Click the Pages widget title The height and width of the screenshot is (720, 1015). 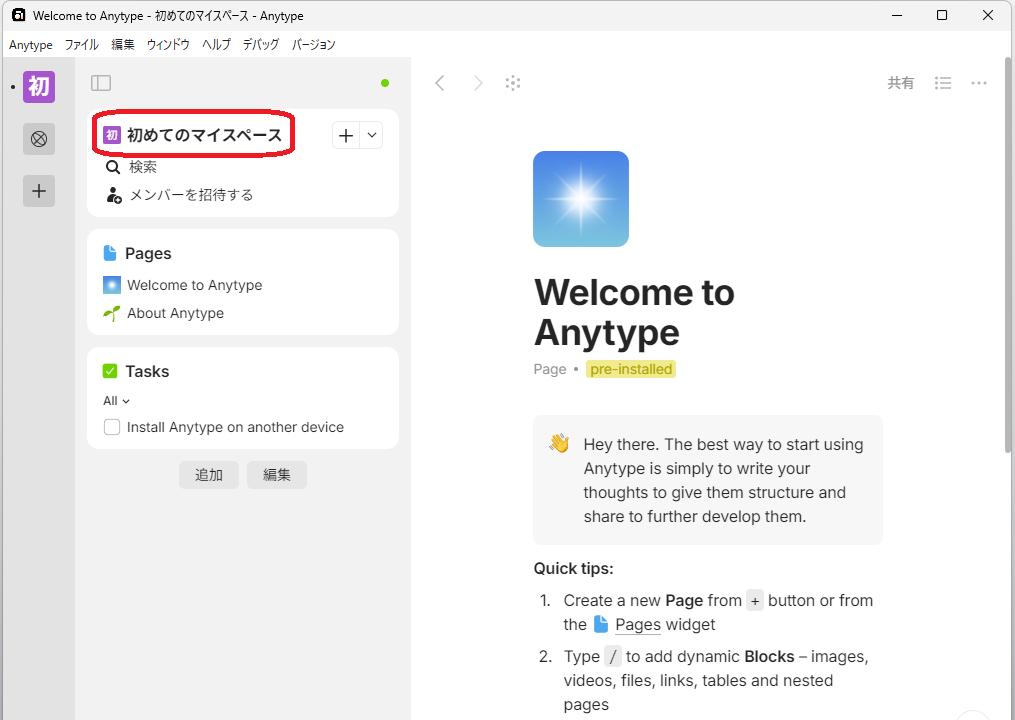tap(148, 253)
